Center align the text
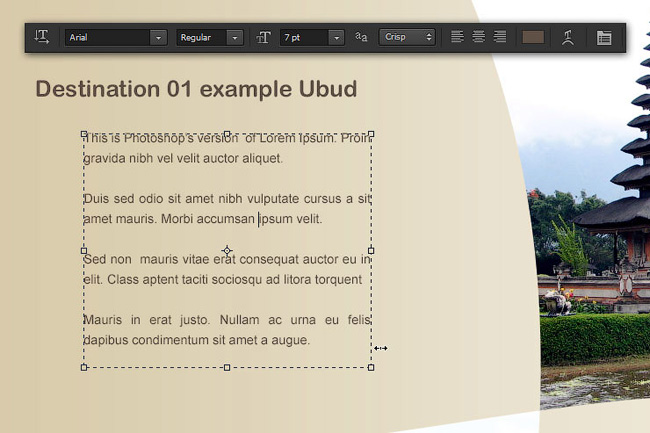Viewport: 650px width, 433px height. tap(478, 37)
